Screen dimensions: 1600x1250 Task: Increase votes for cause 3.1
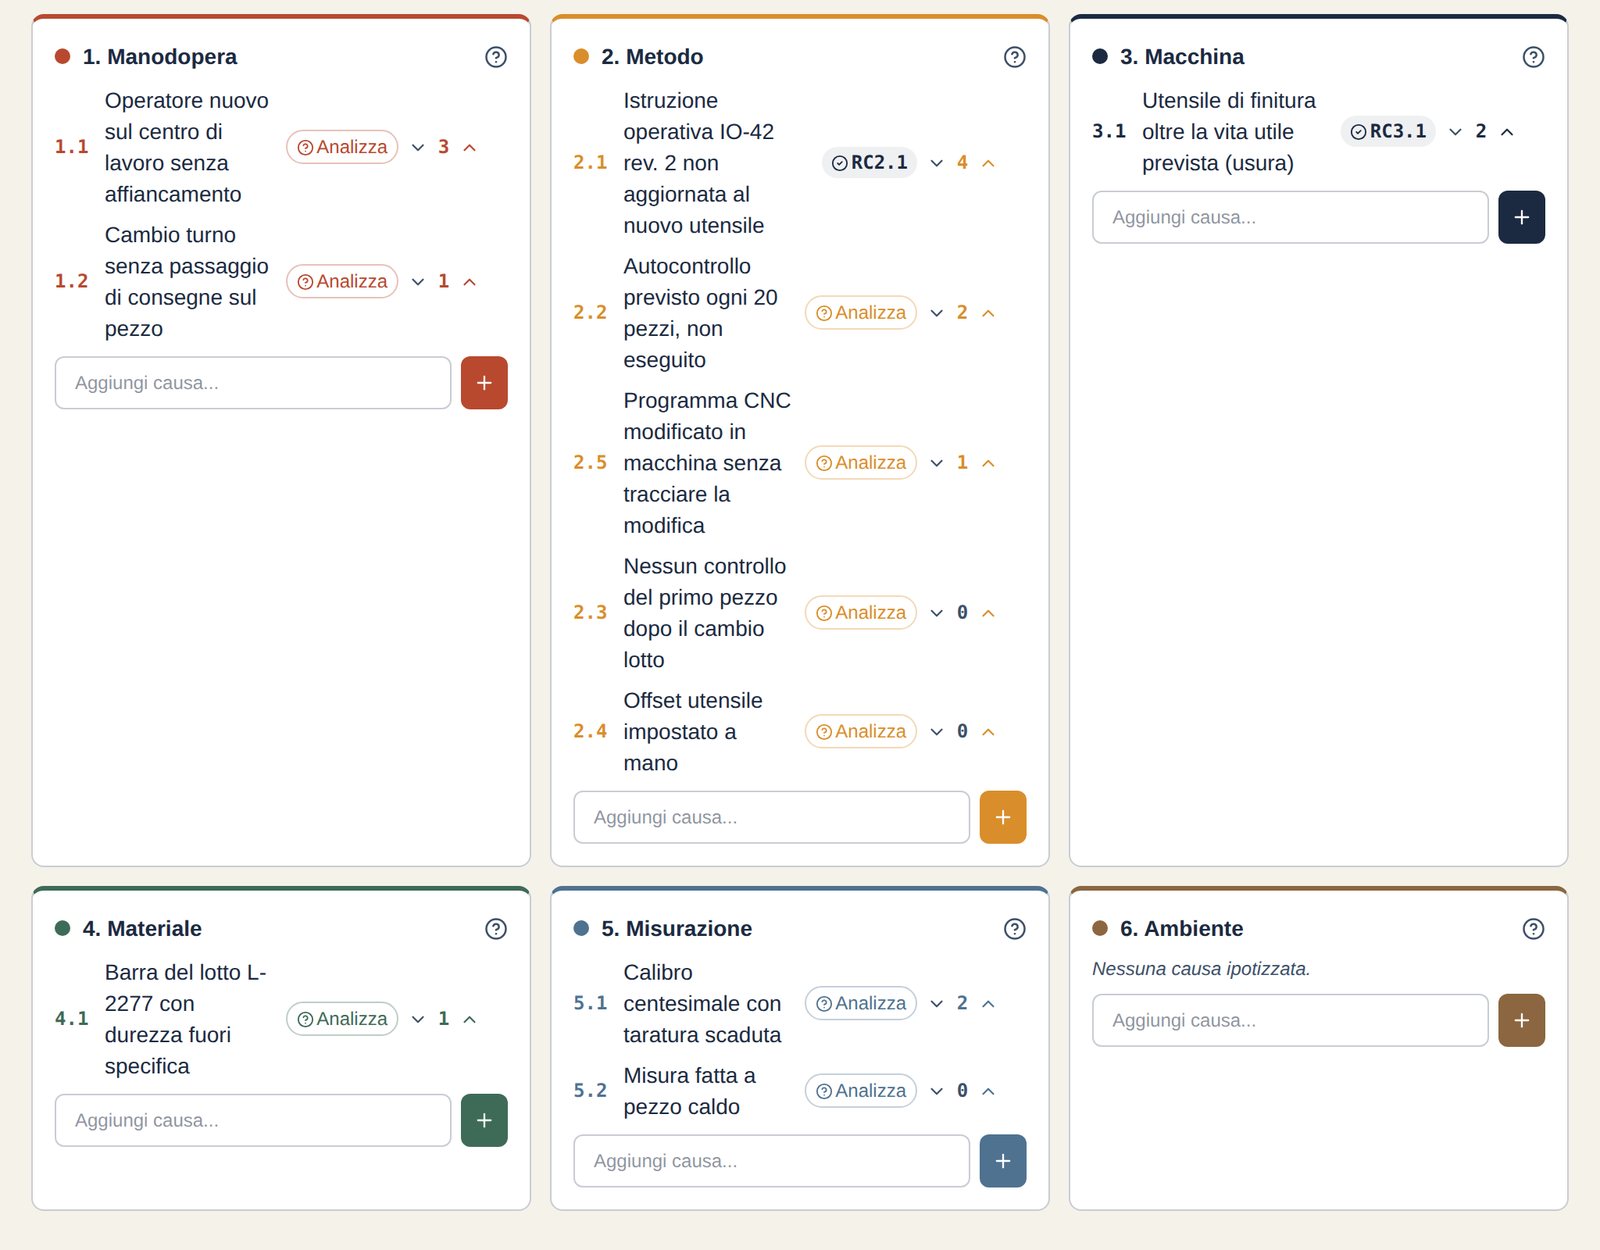(1507, 132)
